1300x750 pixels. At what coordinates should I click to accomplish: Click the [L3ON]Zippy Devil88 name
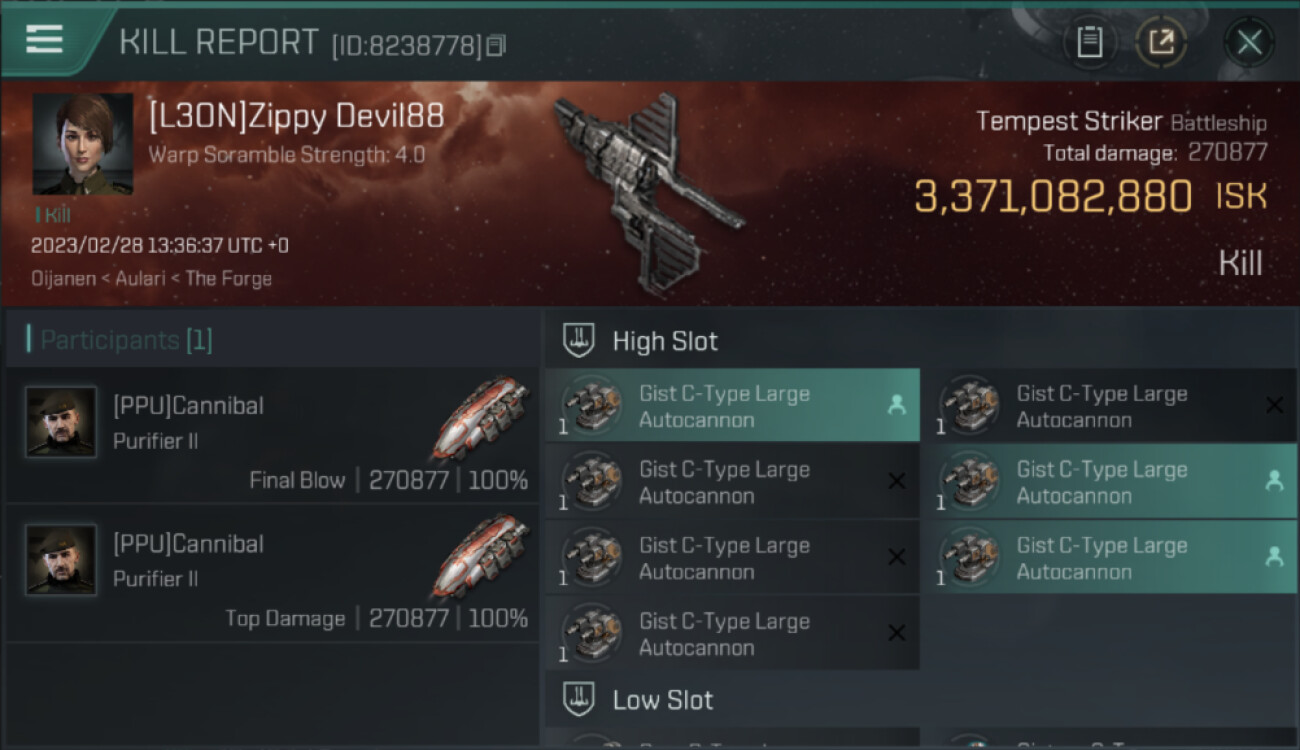[x=296, y=117]
